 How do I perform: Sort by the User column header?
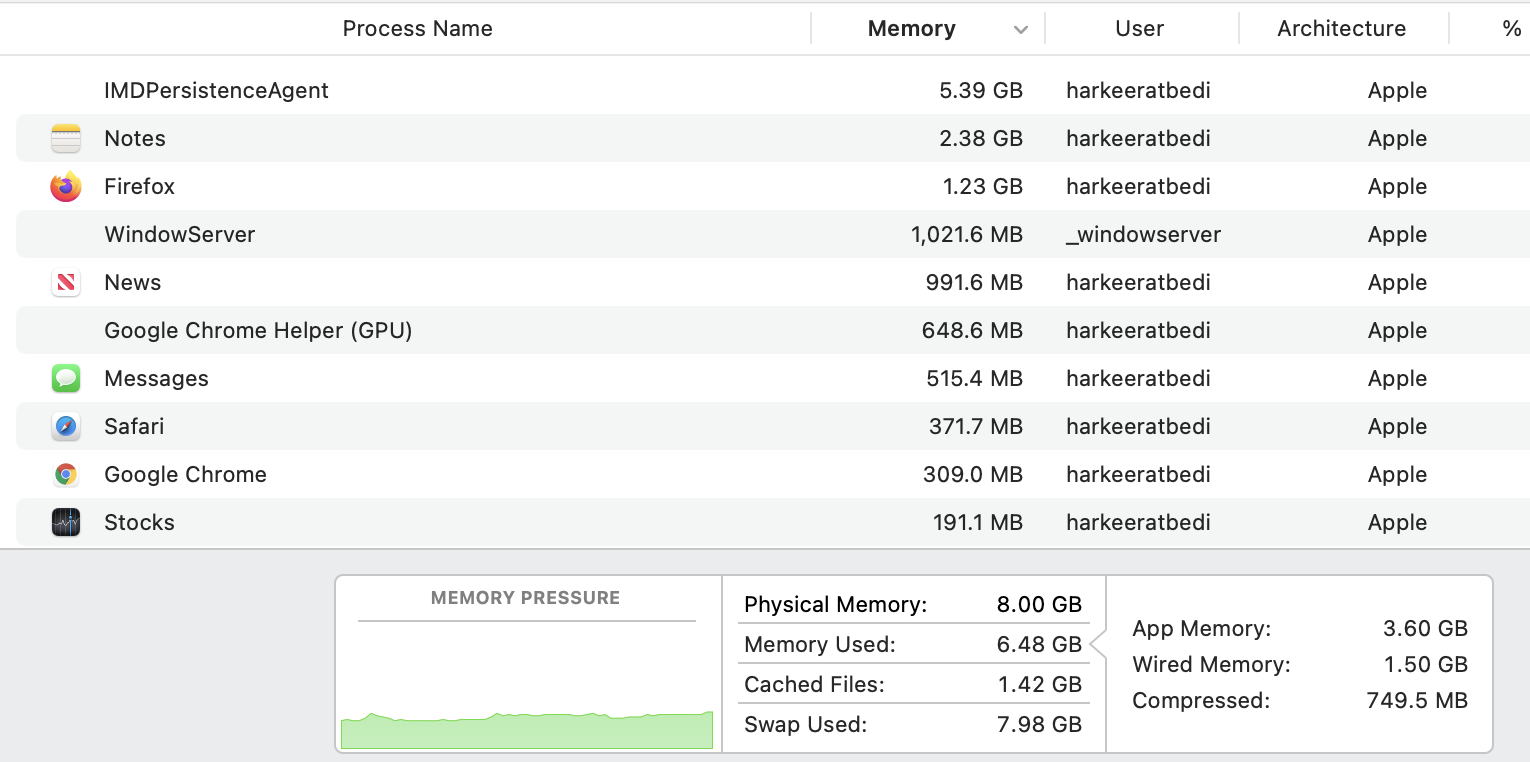click(1139, 29)
